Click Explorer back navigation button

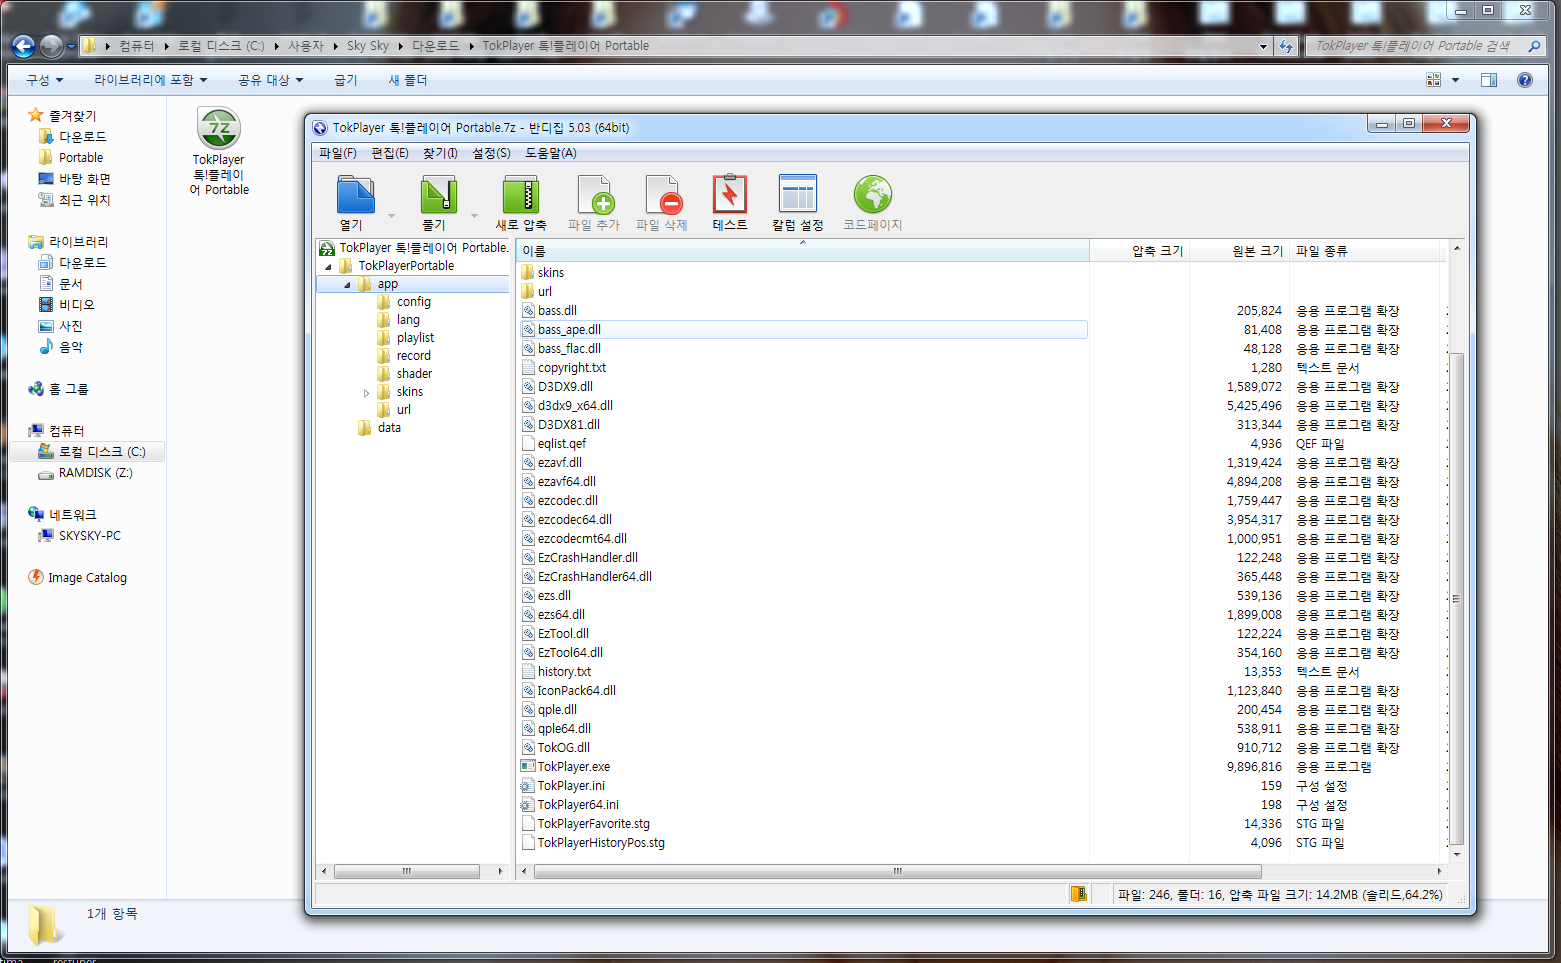point(23,46)
